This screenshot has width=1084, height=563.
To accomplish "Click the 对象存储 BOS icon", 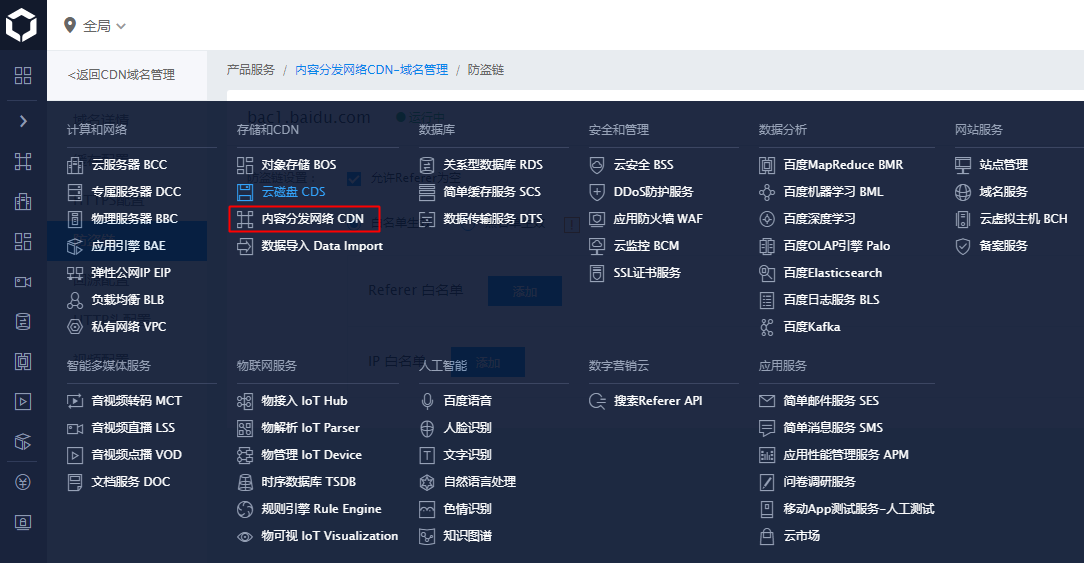I will tap(245, 165).
